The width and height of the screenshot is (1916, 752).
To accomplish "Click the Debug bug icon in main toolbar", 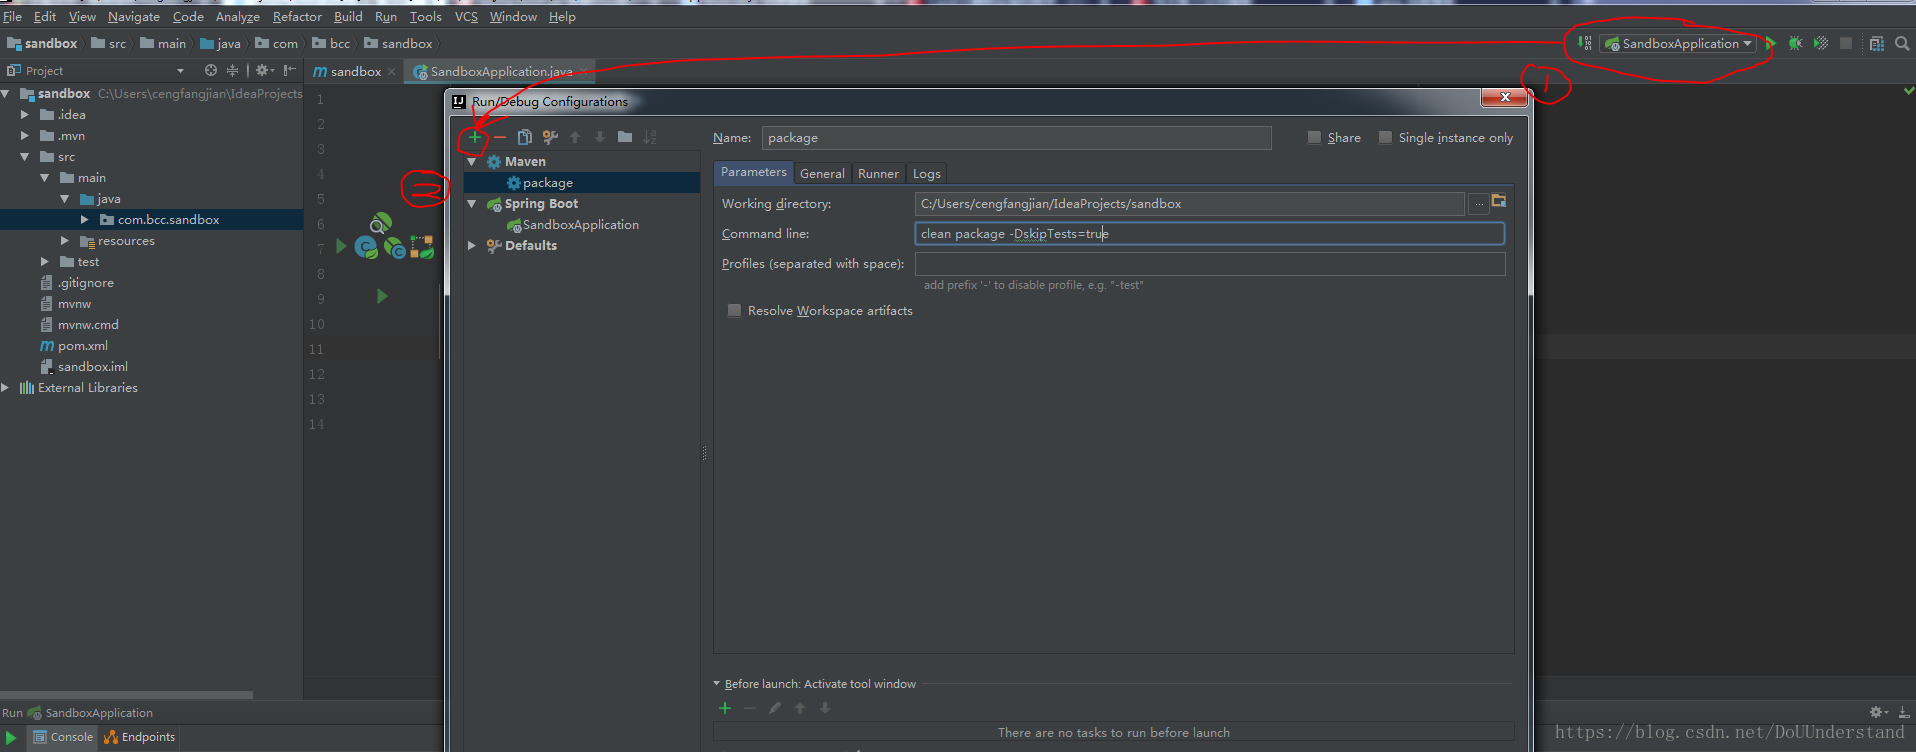I will click(x=1796, y=43).
